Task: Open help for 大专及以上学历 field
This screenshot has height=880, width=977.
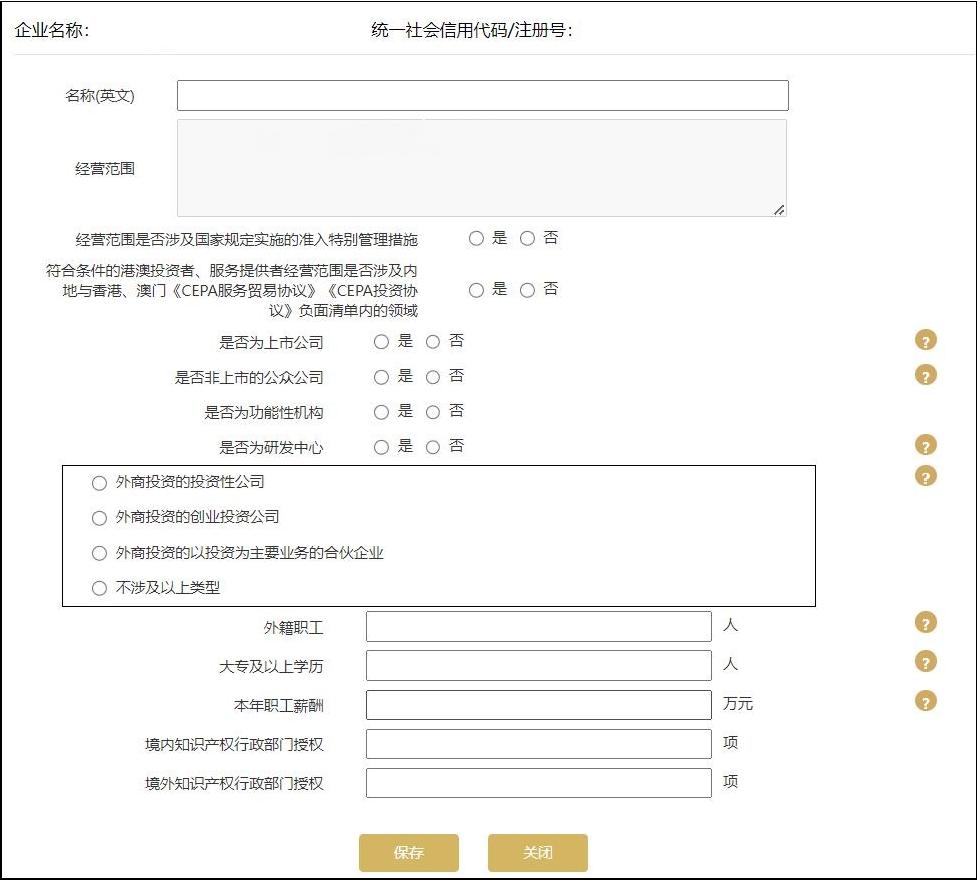Action: (925, 661)
